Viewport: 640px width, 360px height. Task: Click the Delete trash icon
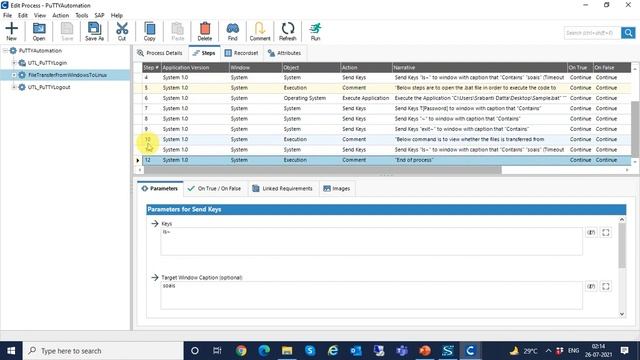tap(204, 31)
